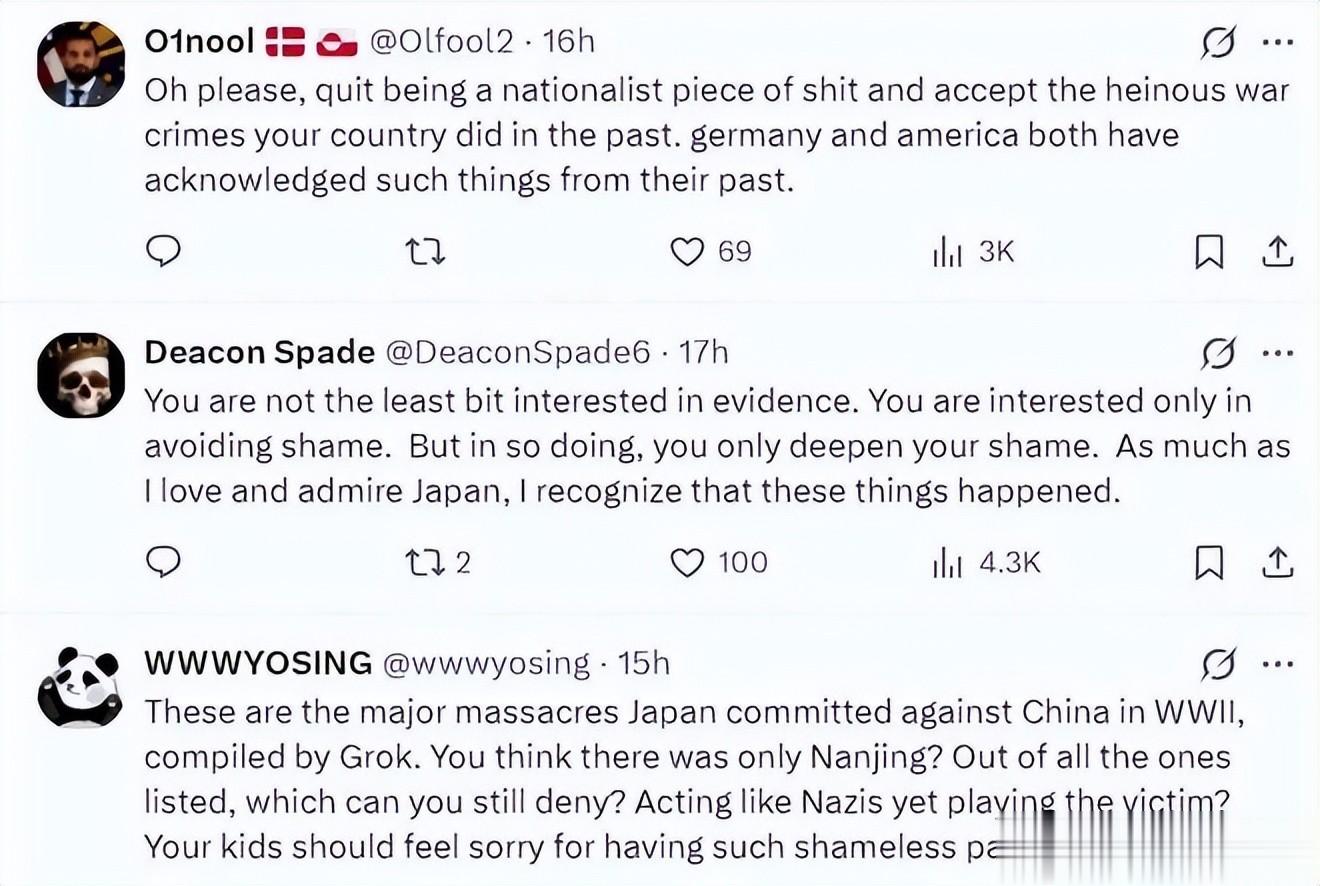Share Deacon Spade's tweet
1320x886 pixels.
click(x=1277, y=563)
